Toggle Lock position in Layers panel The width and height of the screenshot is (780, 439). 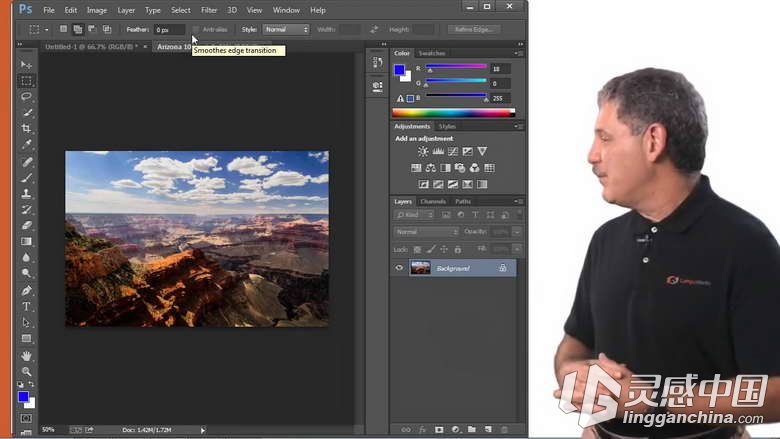[444, 249]
